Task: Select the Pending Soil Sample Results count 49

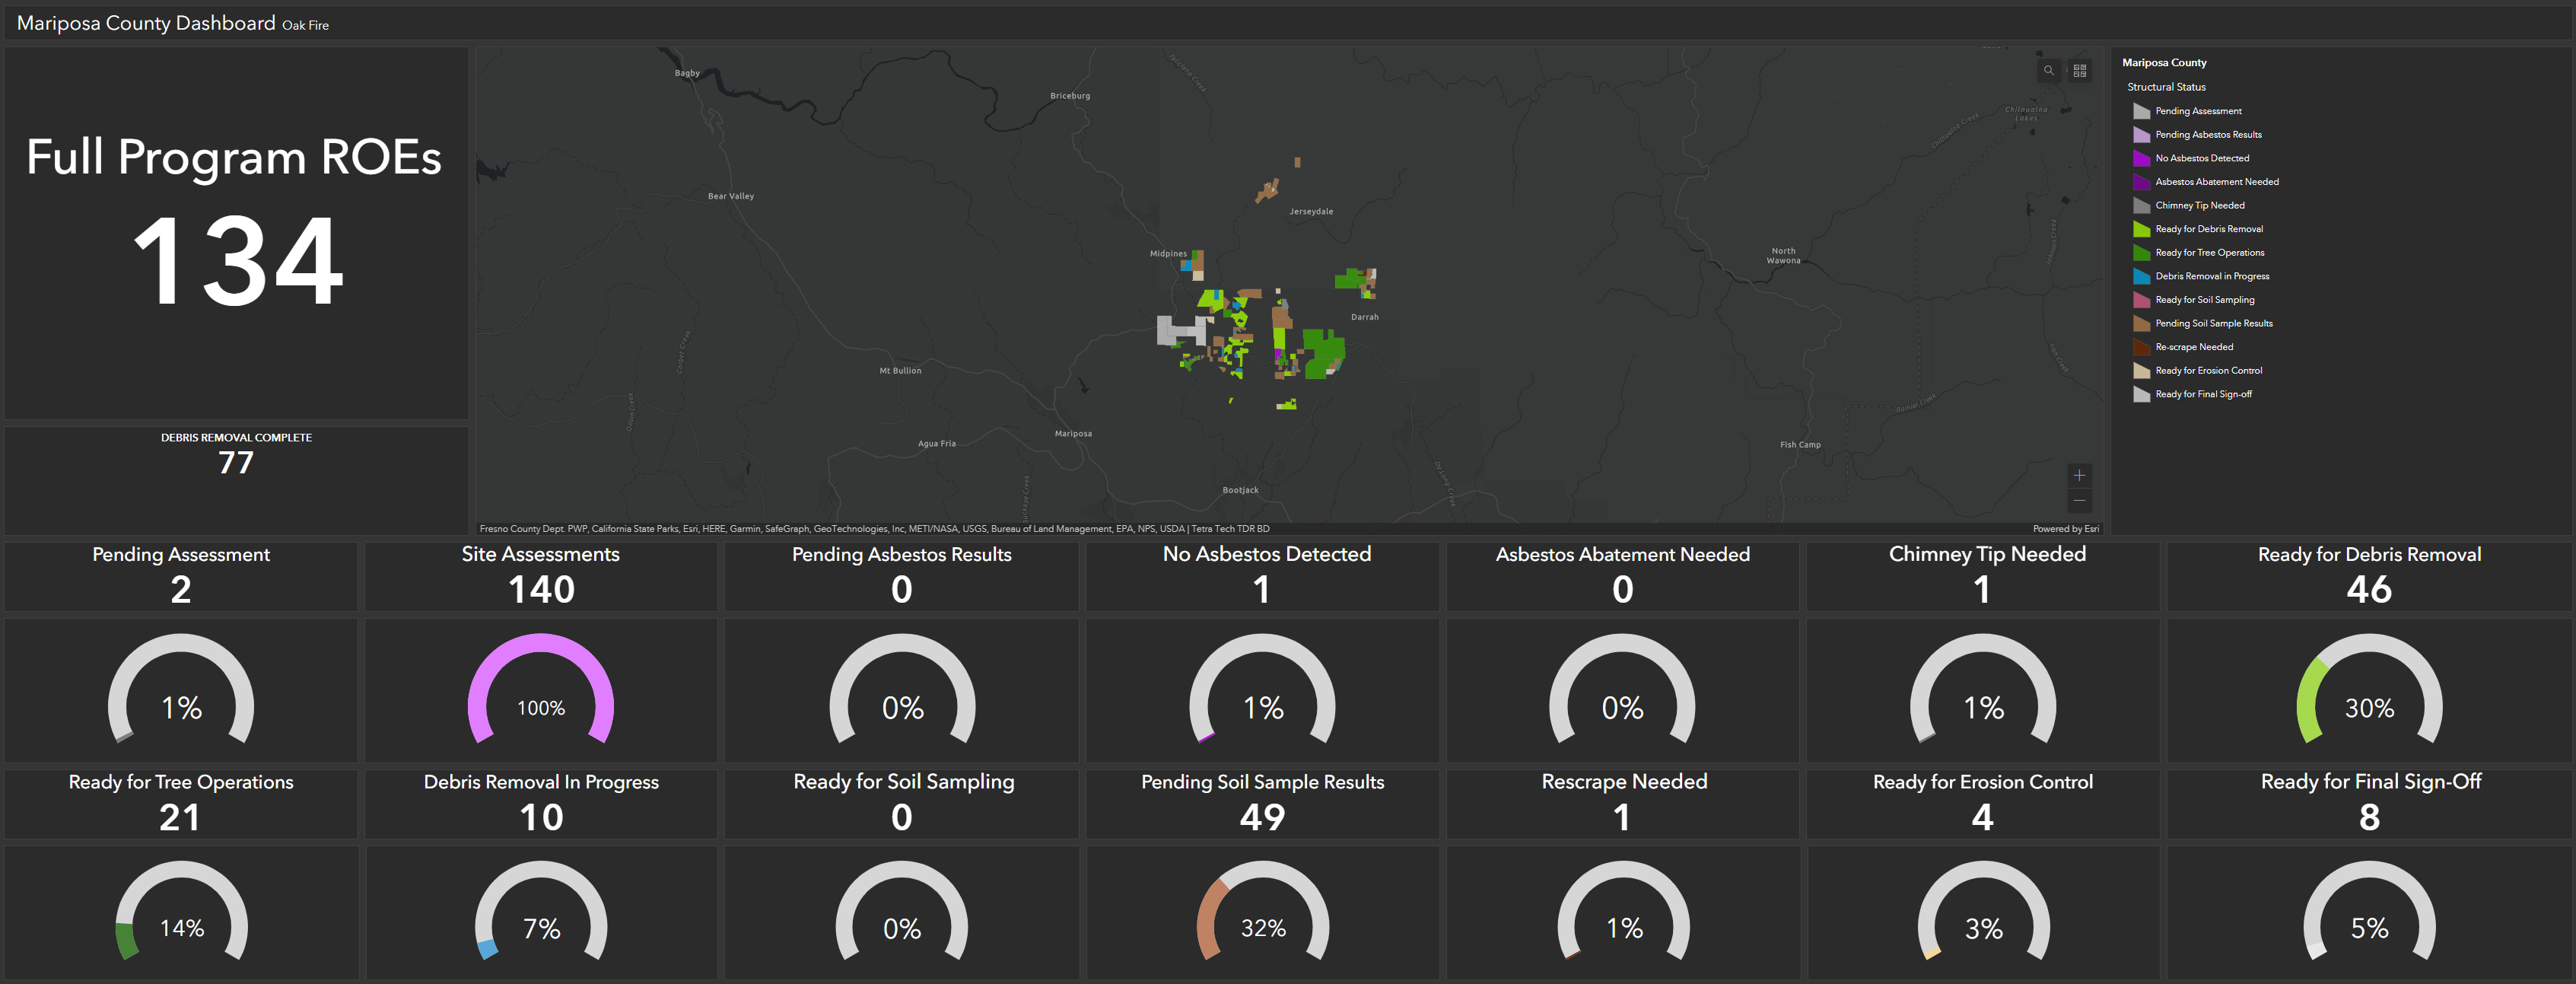Action: (x=1262, y=818)
